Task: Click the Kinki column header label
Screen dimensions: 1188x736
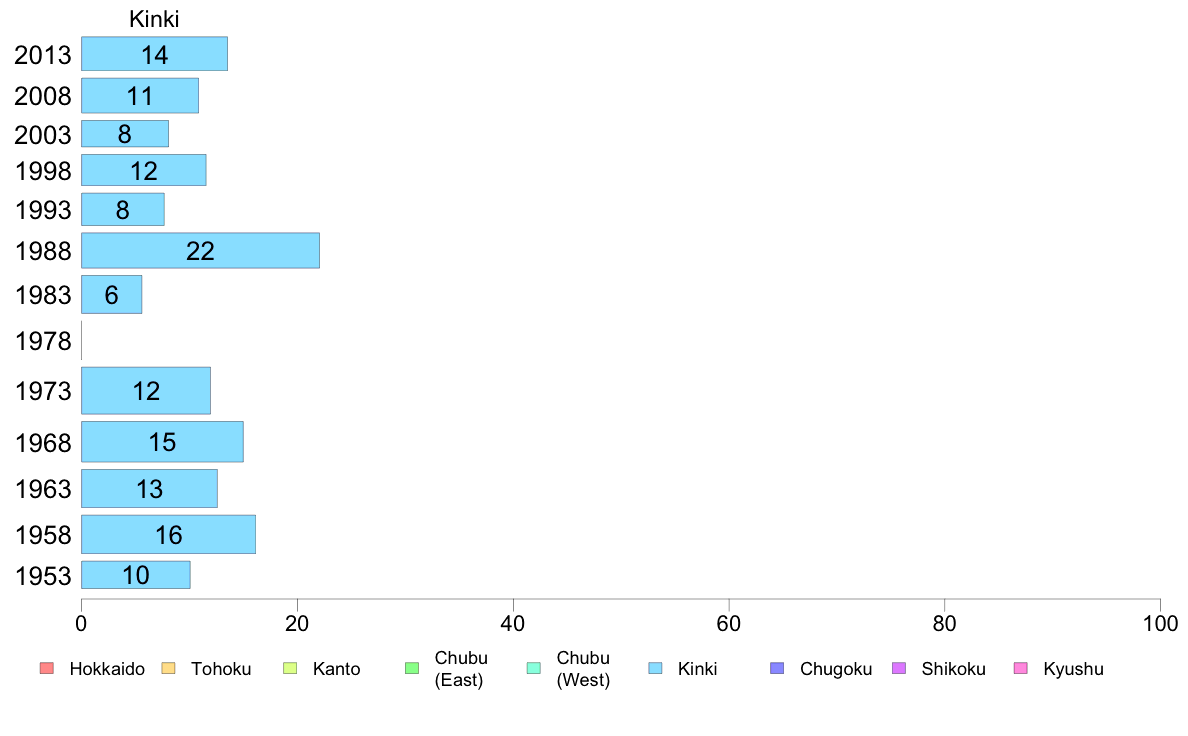Action: click(x=155, y=19)
